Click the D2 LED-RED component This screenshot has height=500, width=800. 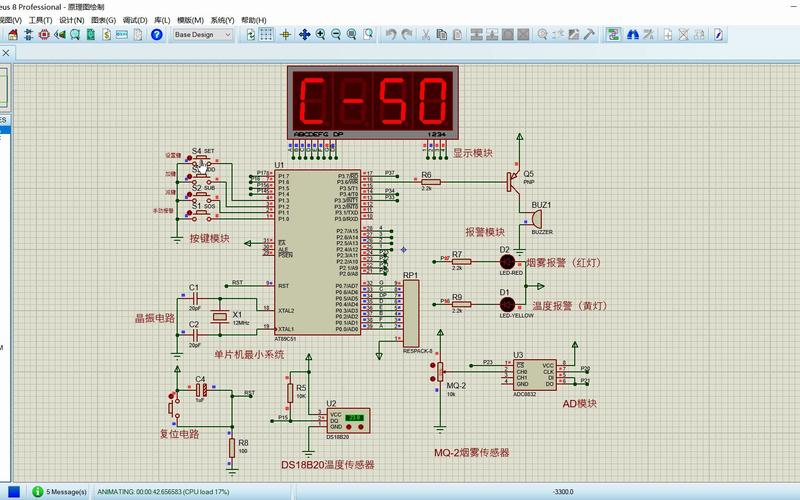tap(507, 262)
